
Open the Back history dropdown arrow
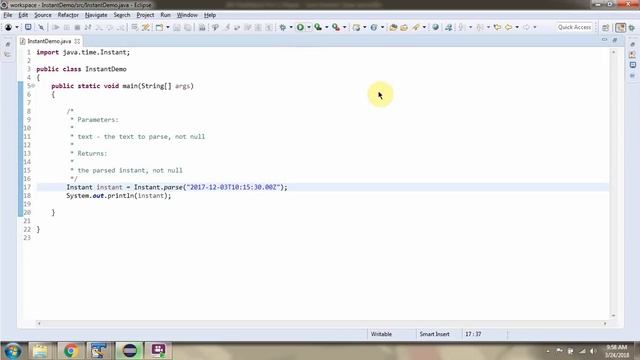(517, 27)
